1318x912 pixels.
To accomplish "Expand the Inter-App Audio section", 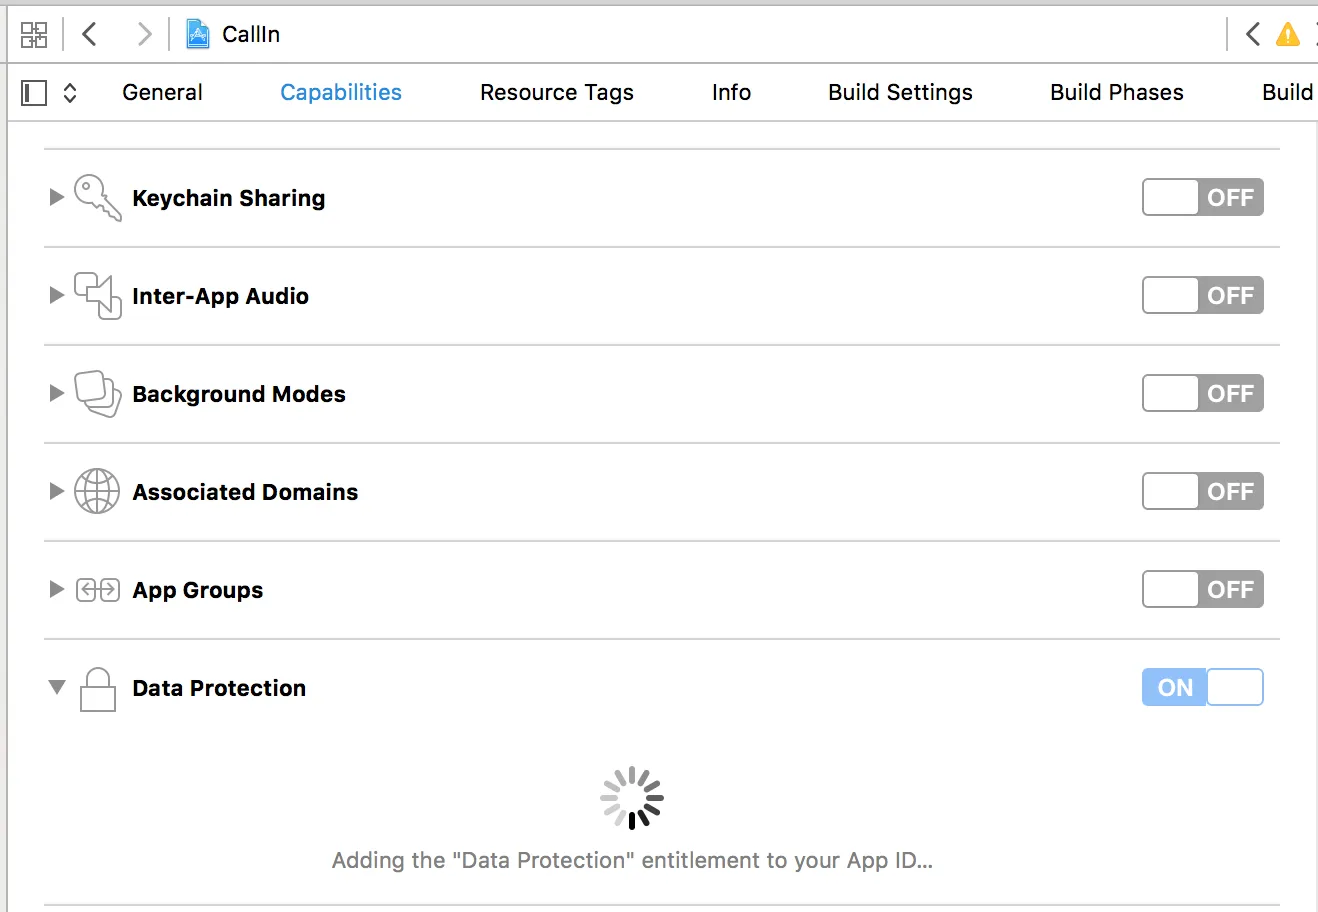I will 57,296.
